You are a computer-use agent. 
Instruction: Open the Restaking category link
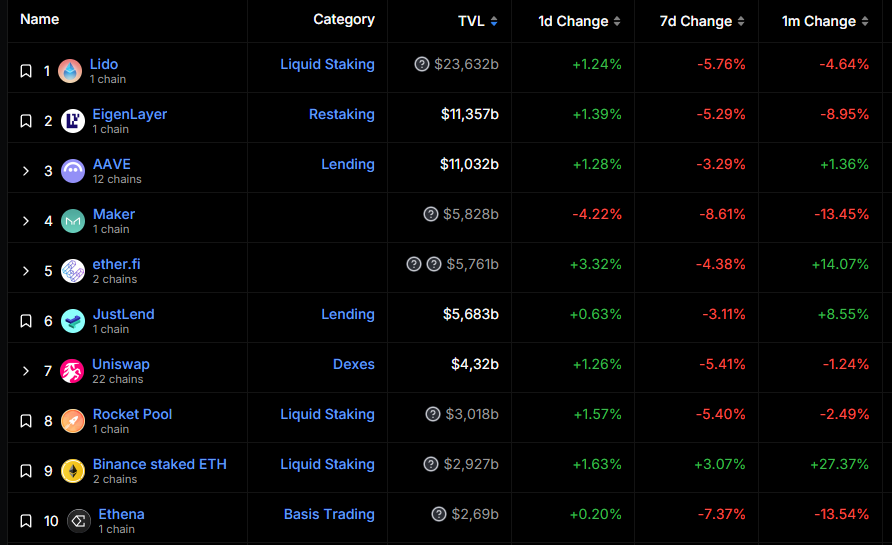341,114
